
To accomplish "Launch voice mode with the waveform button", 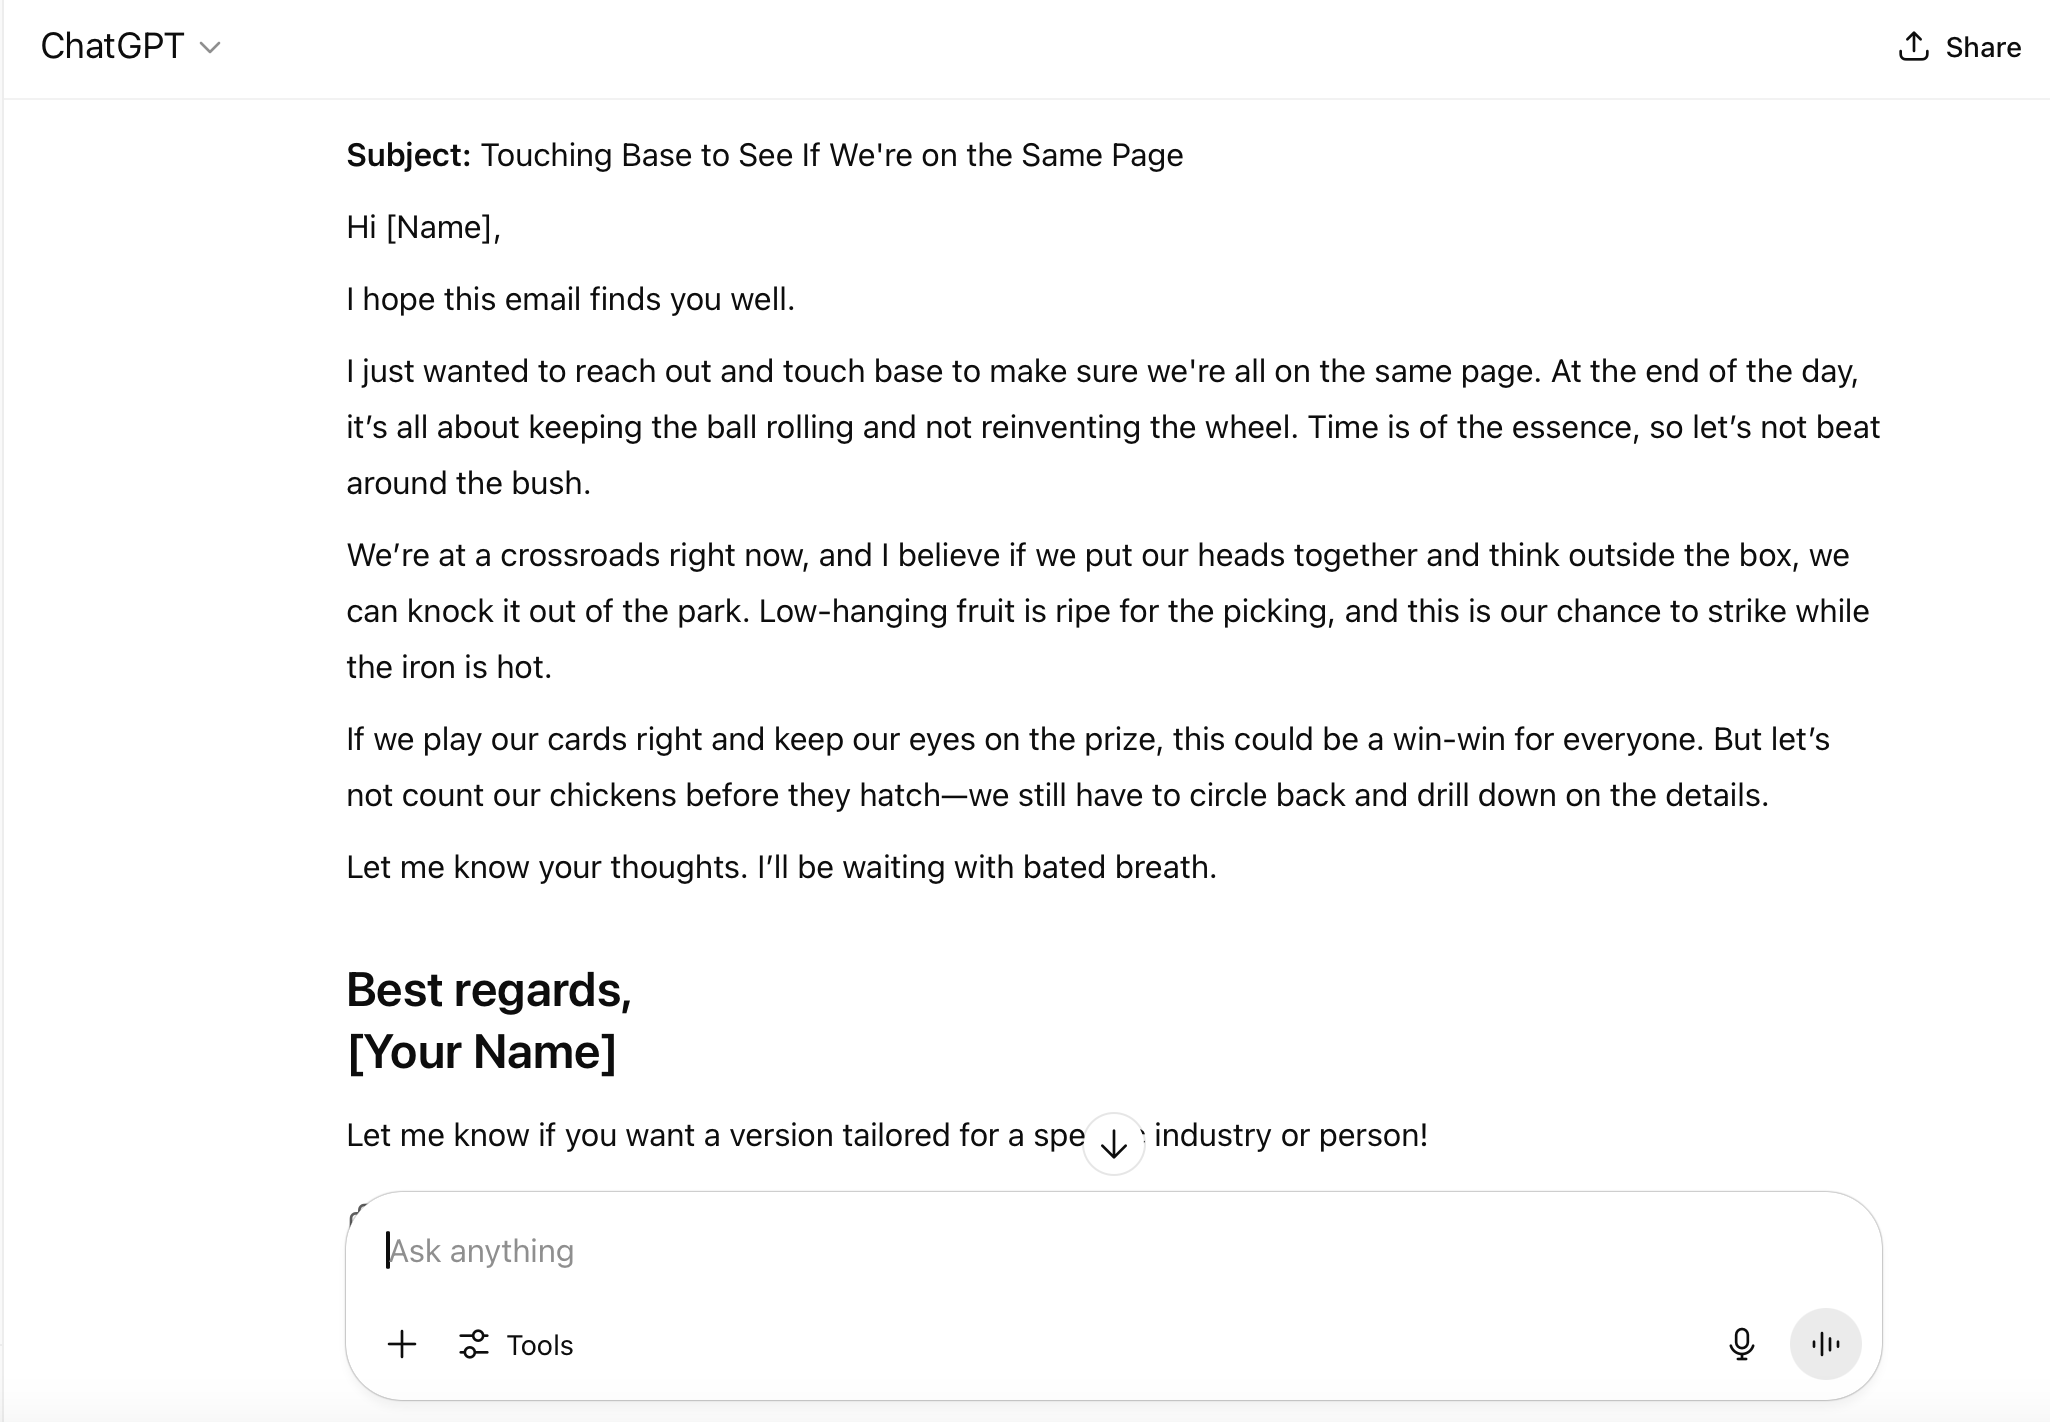I will coord(1825,1344).
